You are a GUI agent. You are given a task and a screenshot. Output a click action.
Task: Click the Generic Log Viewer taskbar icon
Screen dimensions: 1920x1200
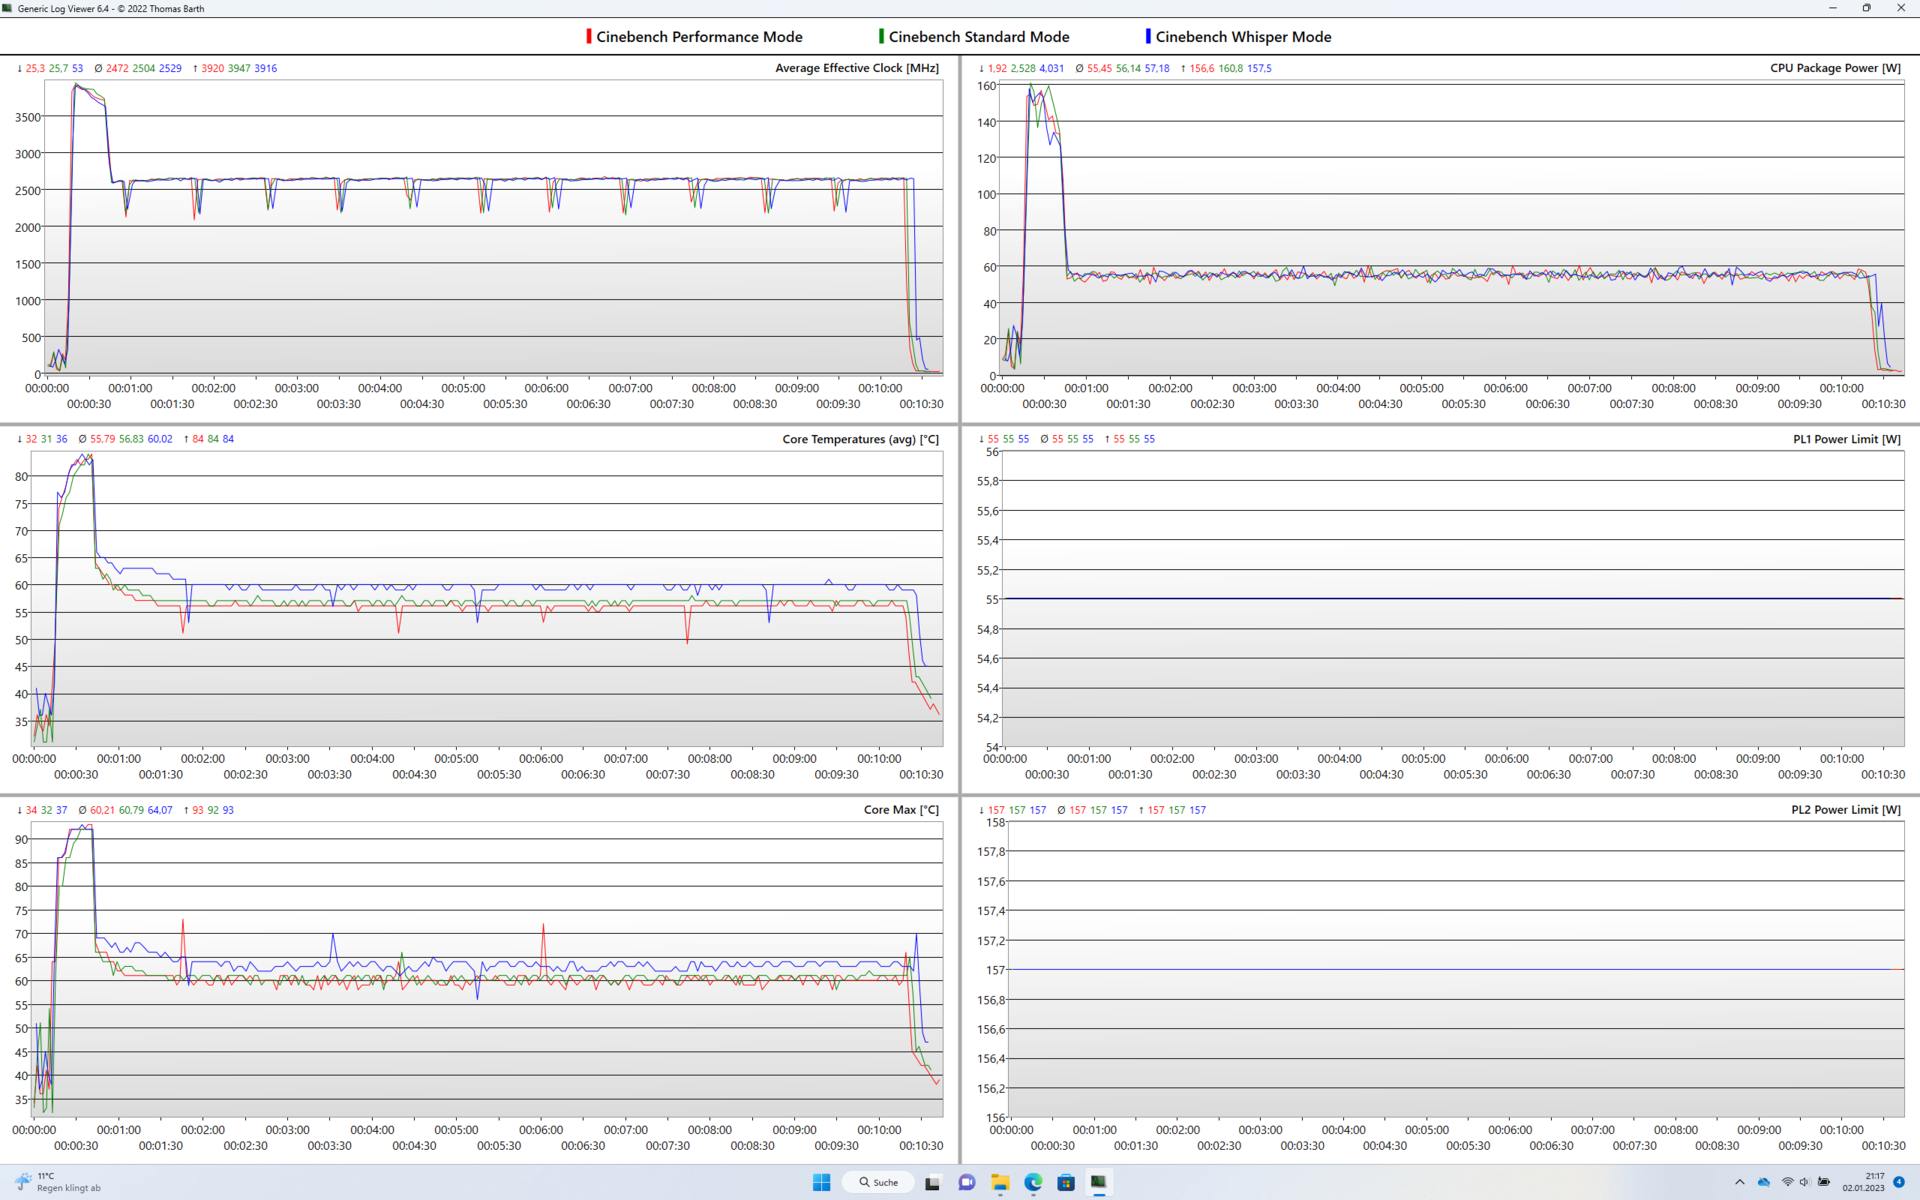click(x=1098, y=1182)
